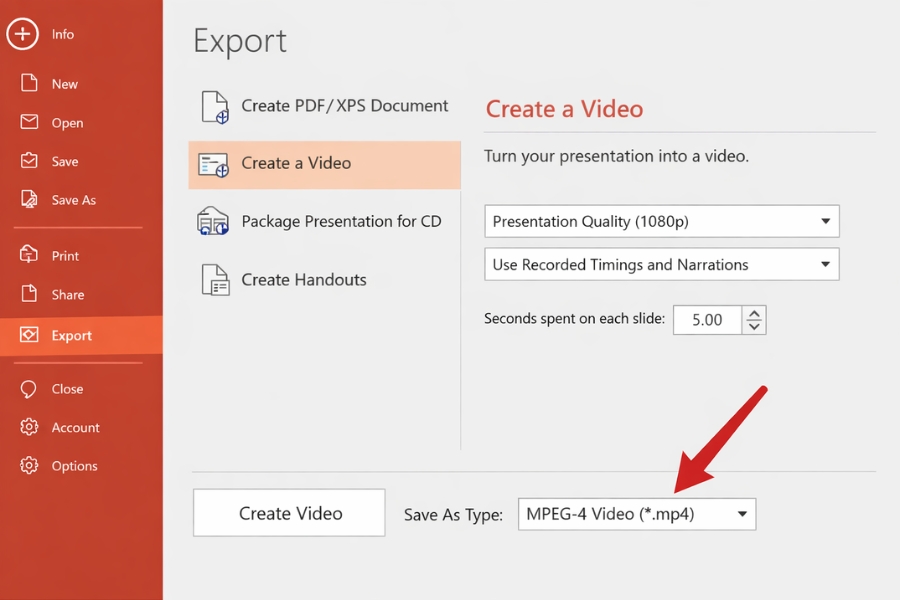Click the Save As icon
Screen dimensions: 900x600
point(30,199)
